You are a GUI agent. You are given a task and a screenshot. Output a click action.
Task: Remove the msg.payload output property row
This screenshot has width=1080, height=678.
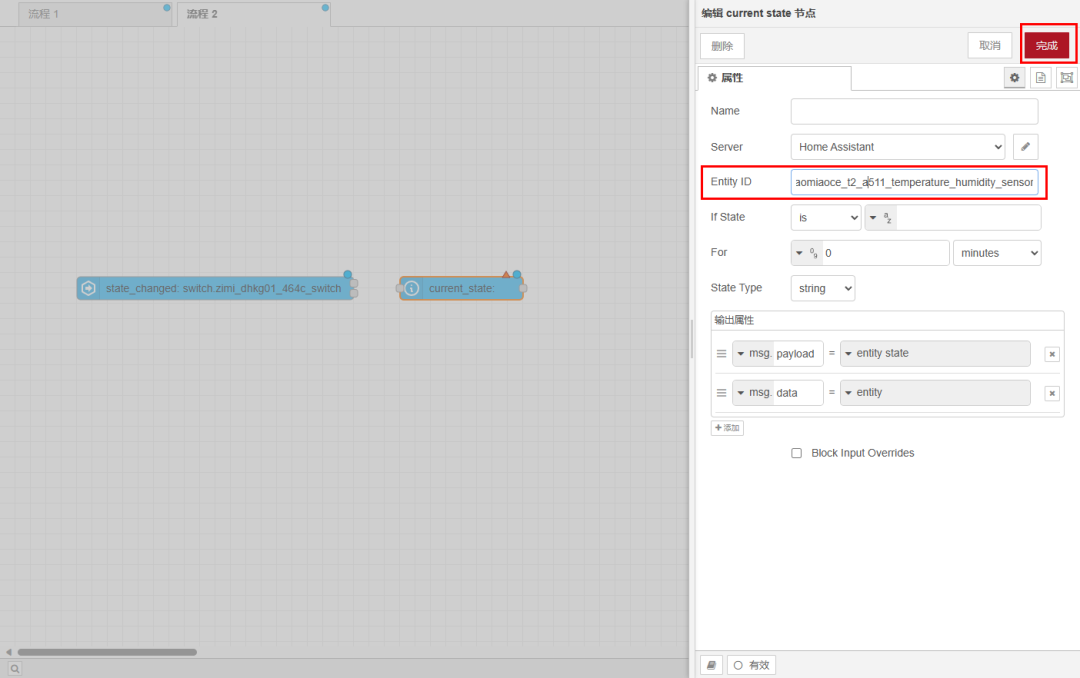pyautogui.click(x=1052, y=354)
